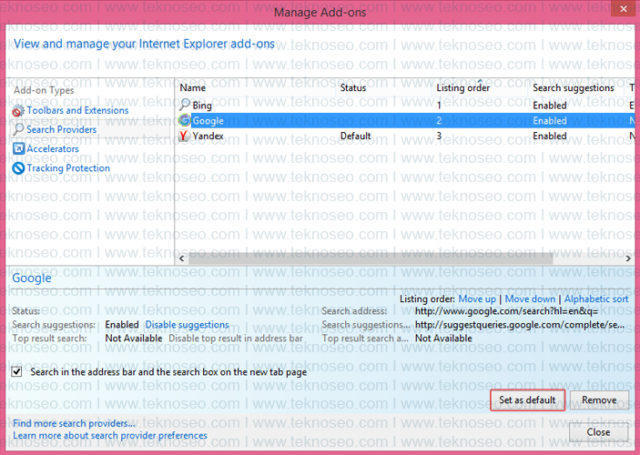640x455 pixels.
Task: Sort list by Status column header
Action: [x=353, y=87]
